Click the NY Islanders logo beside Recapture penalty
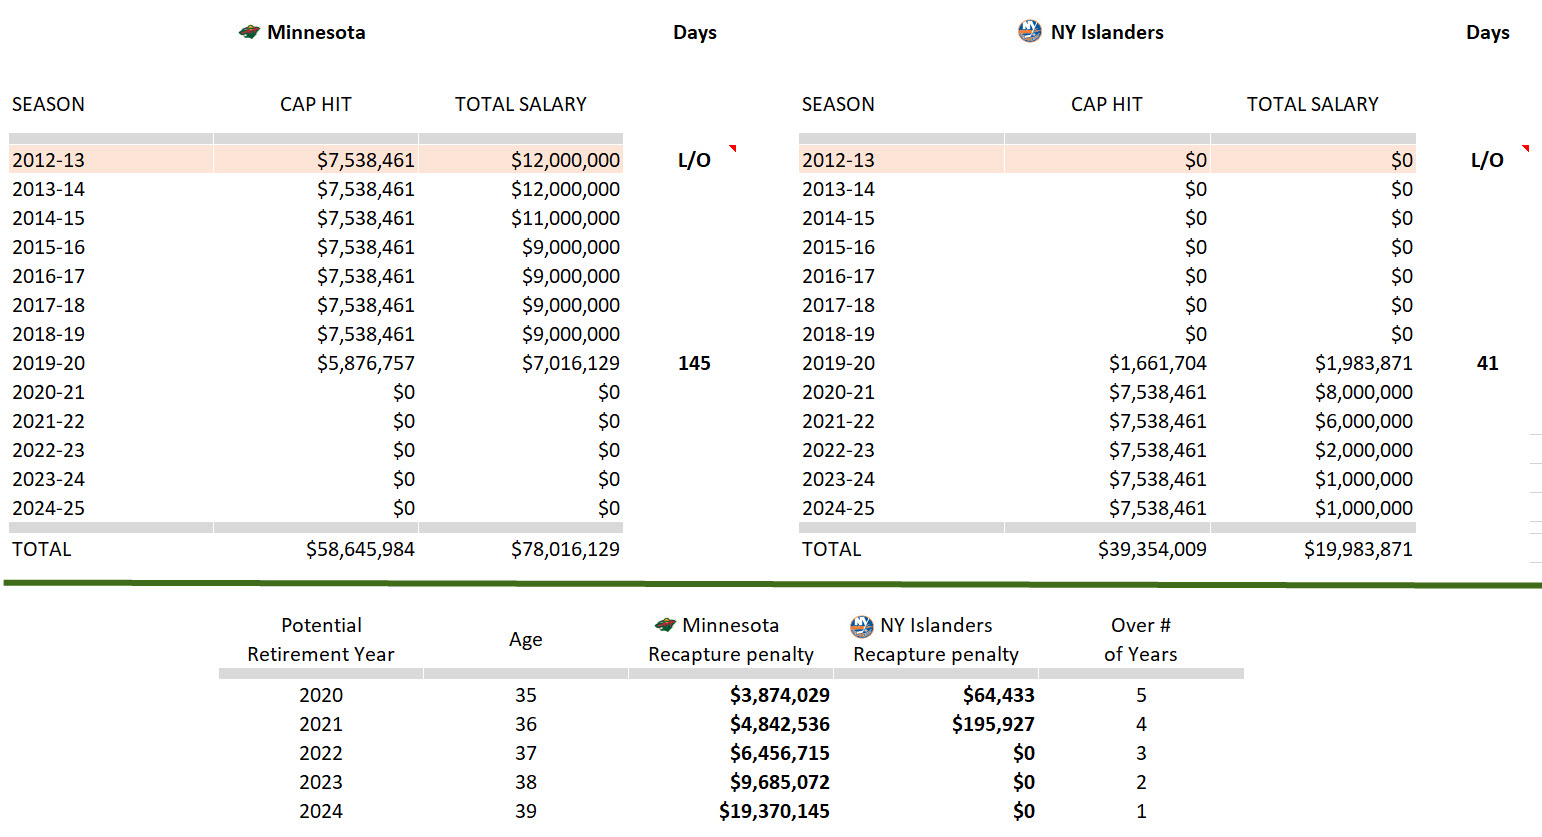 tap(861, 626)
